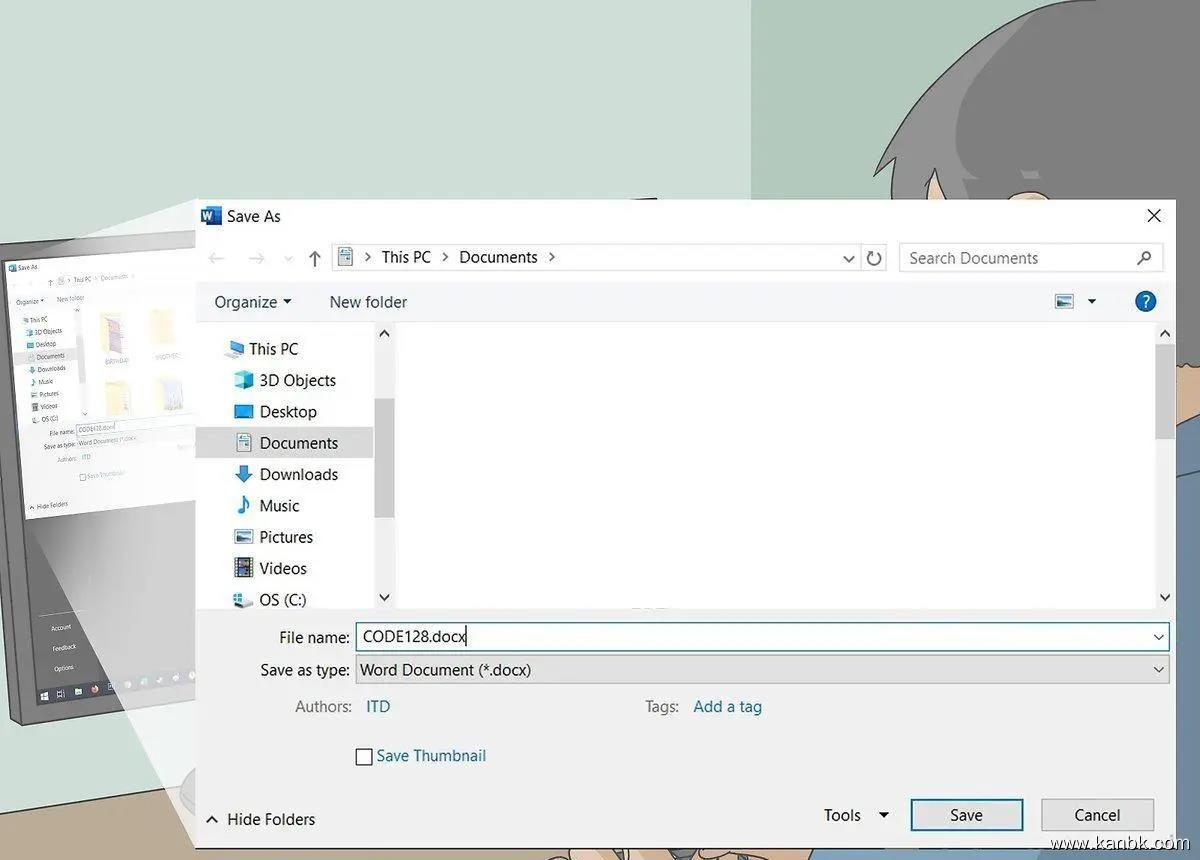Open the Tools menu
This screenshot has height=860, width=1200.
855,815
